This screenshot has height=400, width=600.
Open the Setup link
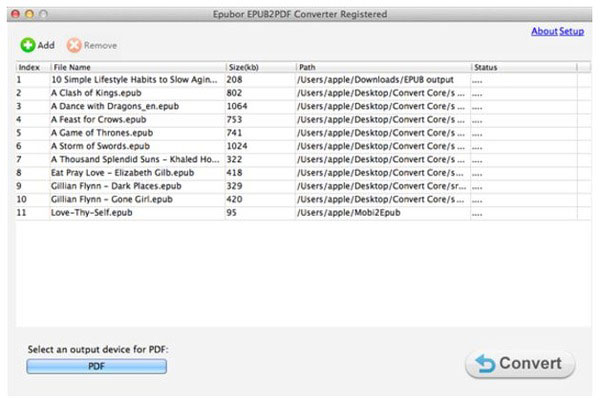pos(571,31)
